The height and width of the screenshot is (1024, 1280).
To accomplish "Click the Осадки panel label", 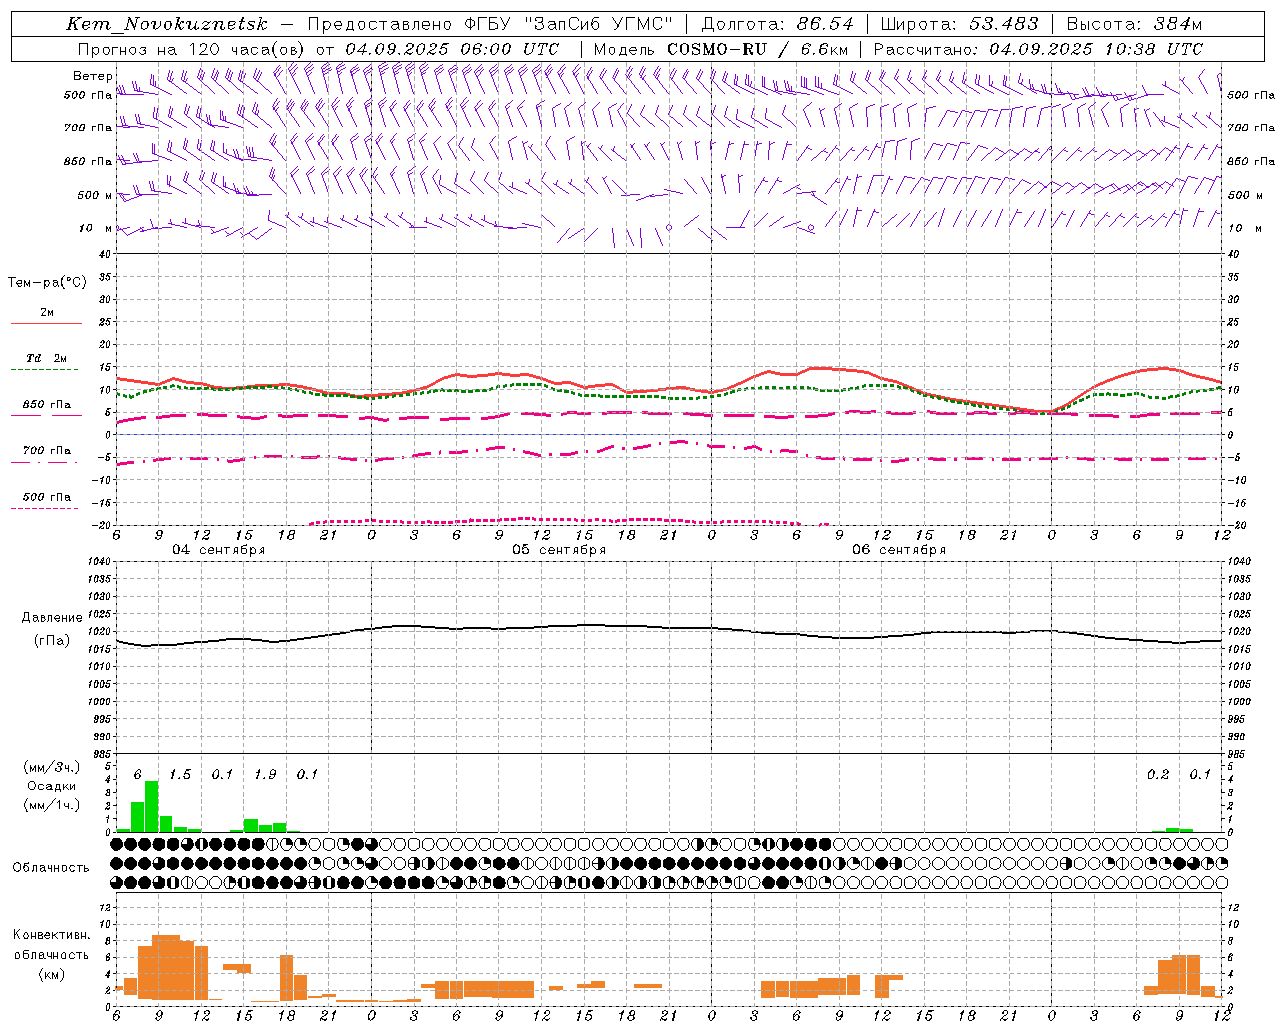I will pos(52,786).
